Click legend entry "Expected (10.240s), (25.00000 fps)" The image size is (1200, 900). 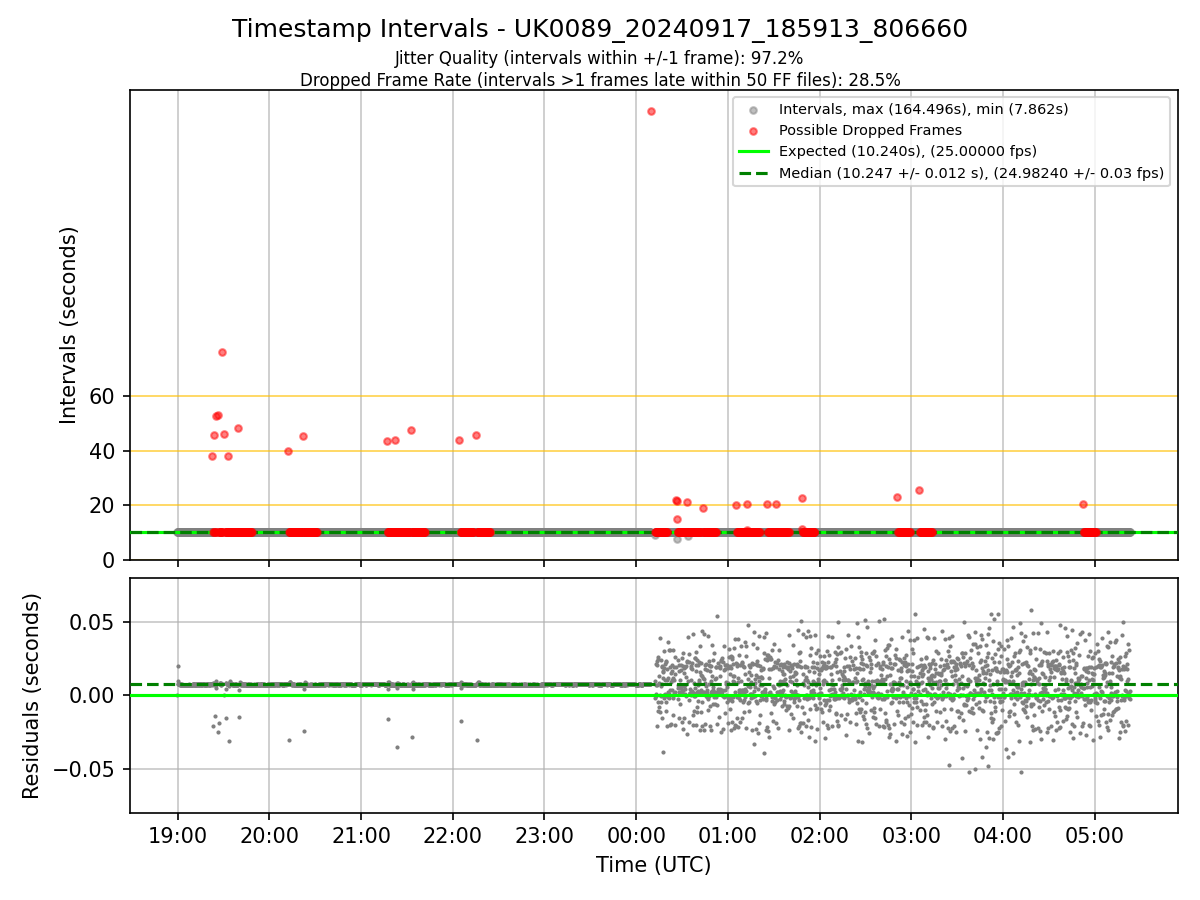click(907, 151)
